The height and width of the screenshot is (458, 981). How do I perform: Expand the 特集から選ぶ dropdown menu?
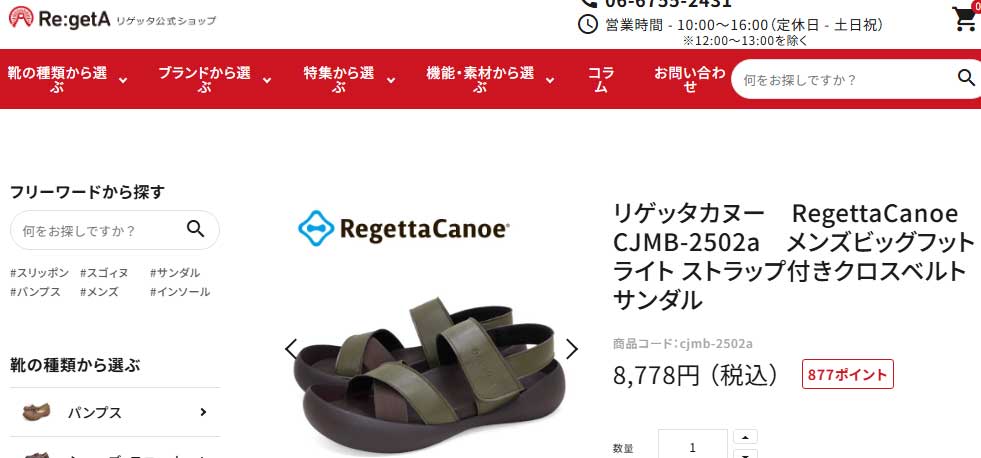(349, 79)
